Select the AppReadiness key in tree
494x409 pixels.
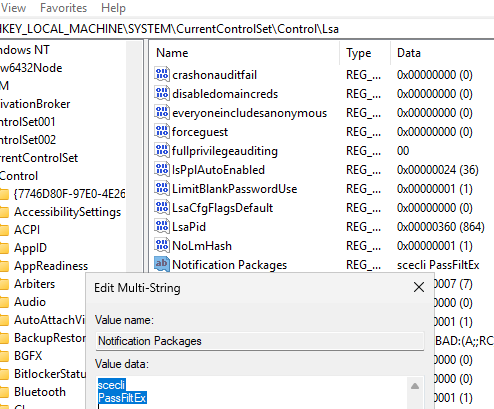51,266
